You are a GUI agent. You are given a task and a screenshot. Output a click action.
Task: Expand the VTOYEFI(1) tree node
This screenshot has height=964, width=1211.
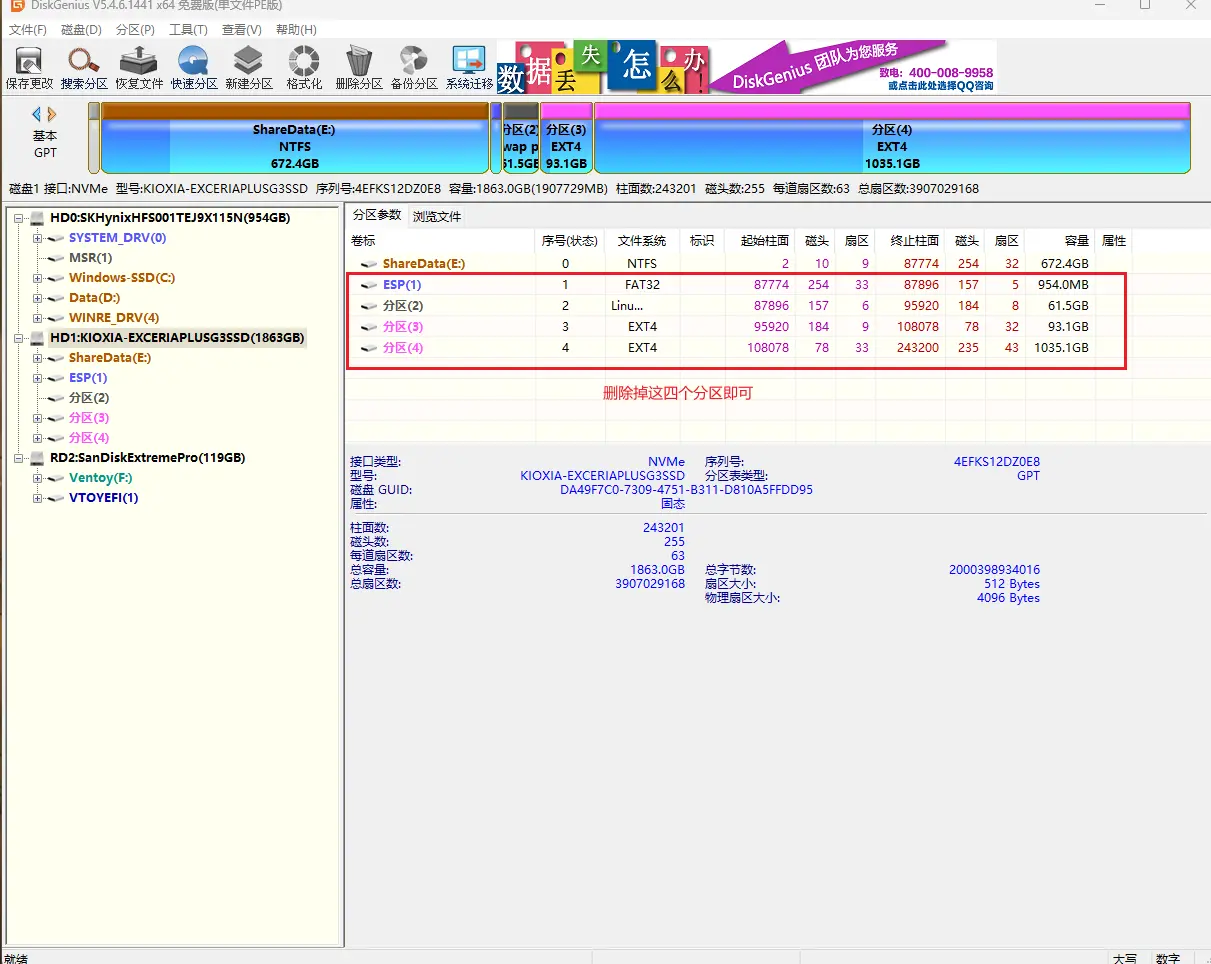(x=37, y=498)
